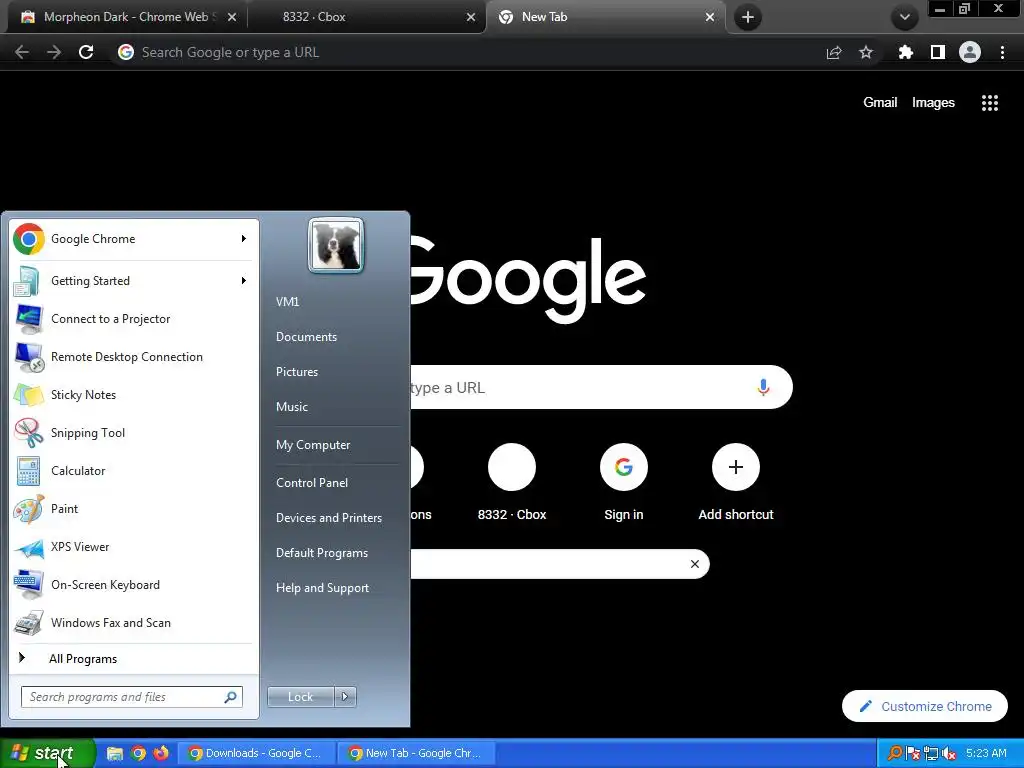Open the Gmail link
The width and height of the screenshot is (1024, 768).
[880, 103]
